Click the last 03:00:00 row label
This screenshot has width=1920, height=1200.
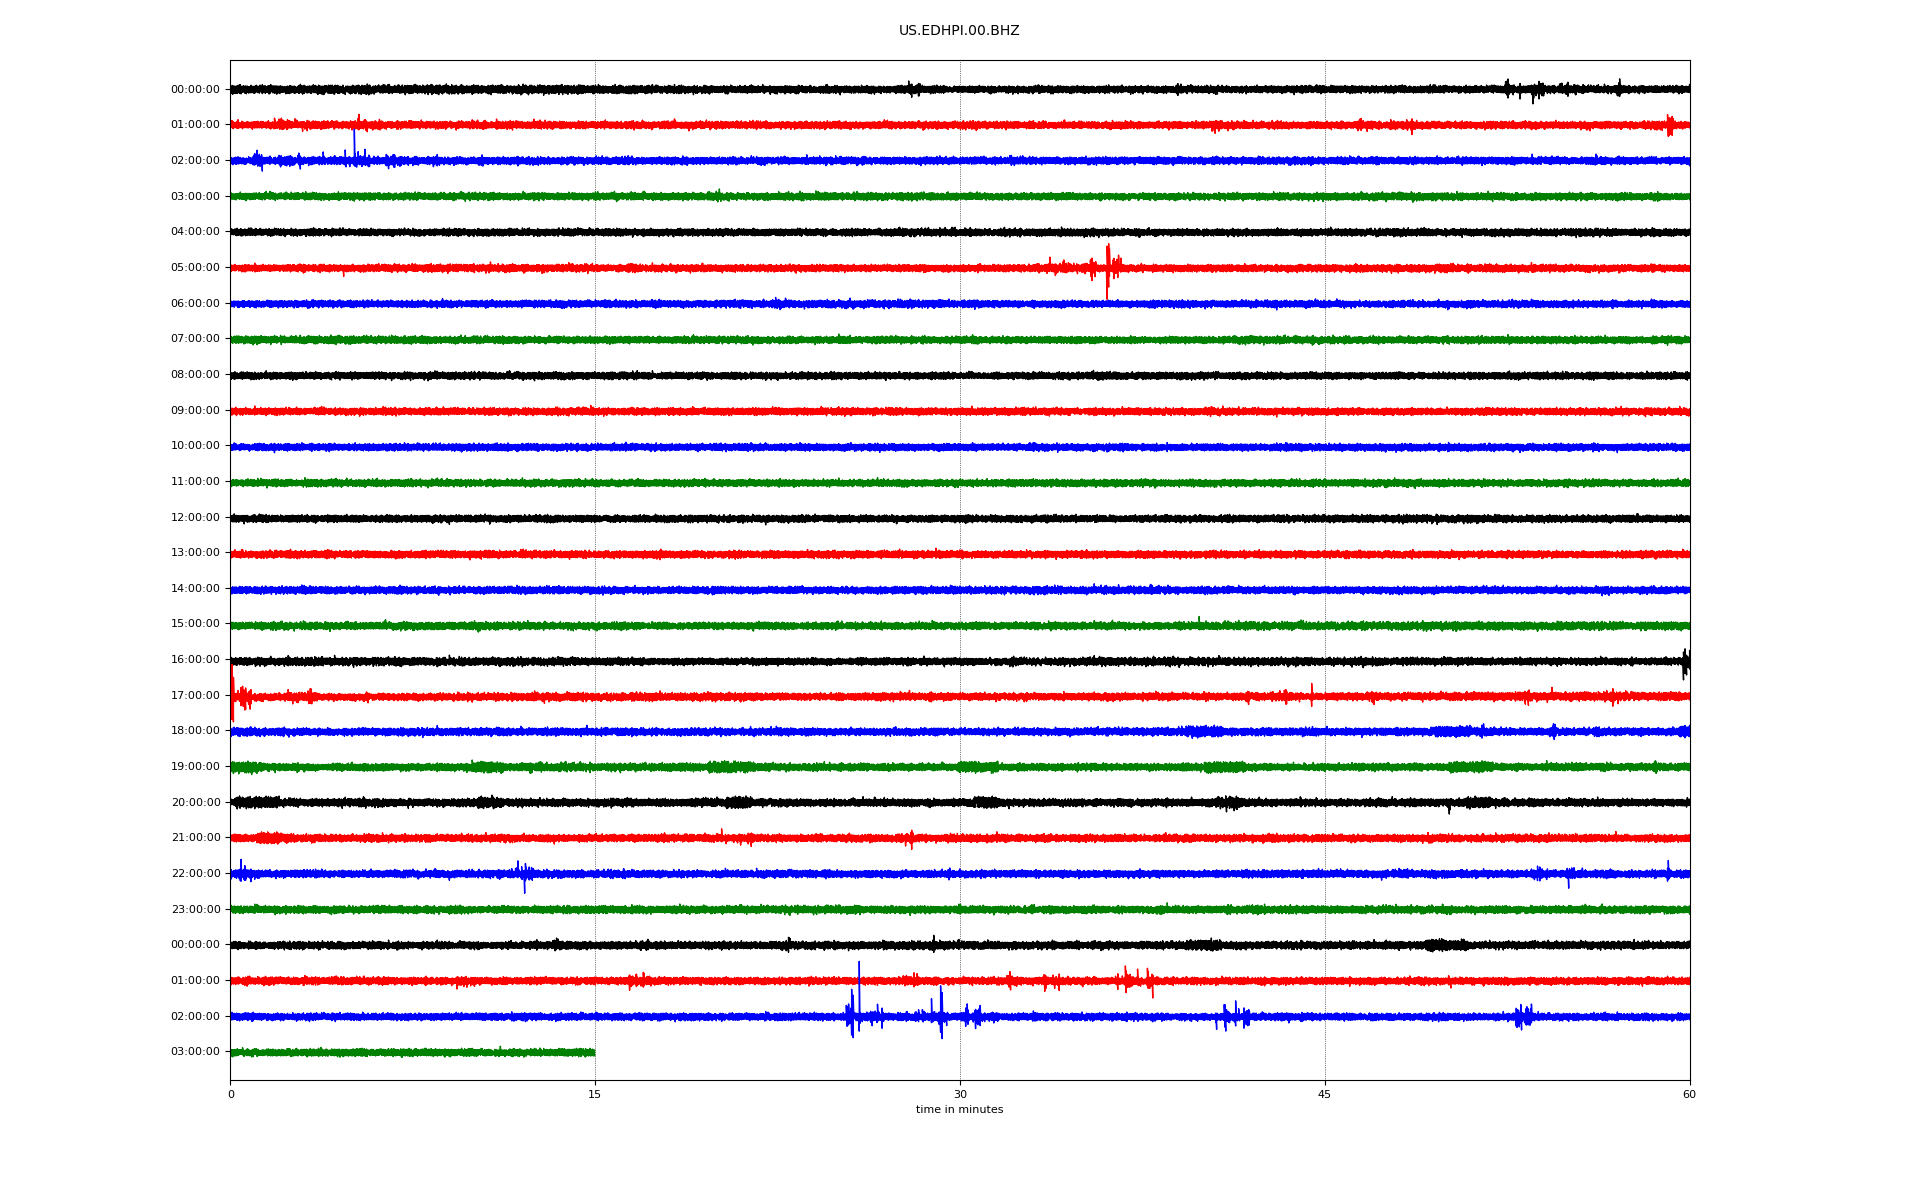tap(195, 1052)
